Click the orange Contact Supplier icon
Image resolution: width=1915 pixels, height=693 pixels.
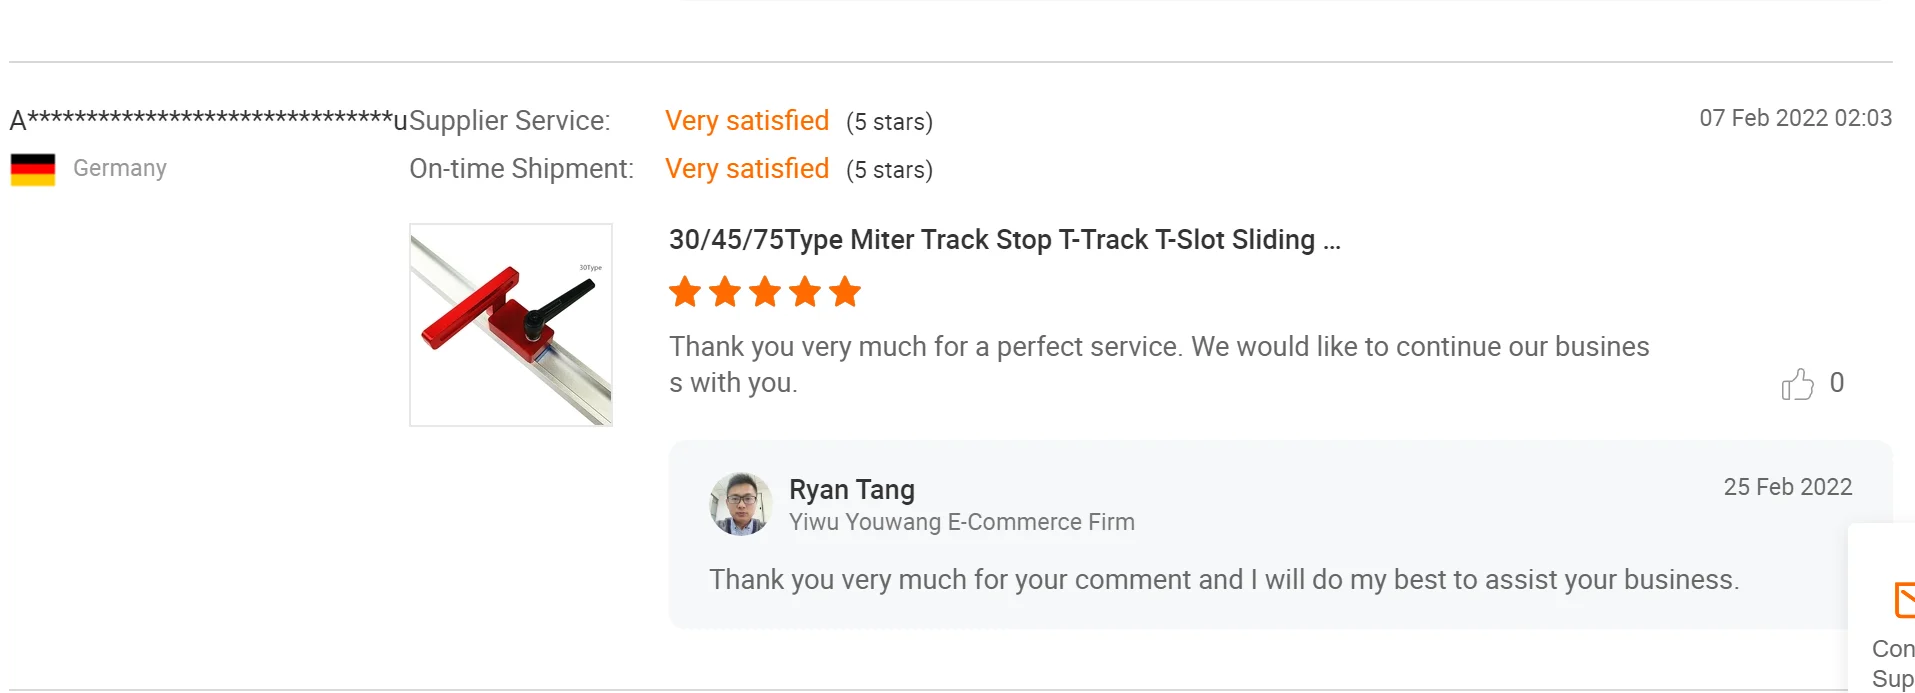tap(1903, 600)
